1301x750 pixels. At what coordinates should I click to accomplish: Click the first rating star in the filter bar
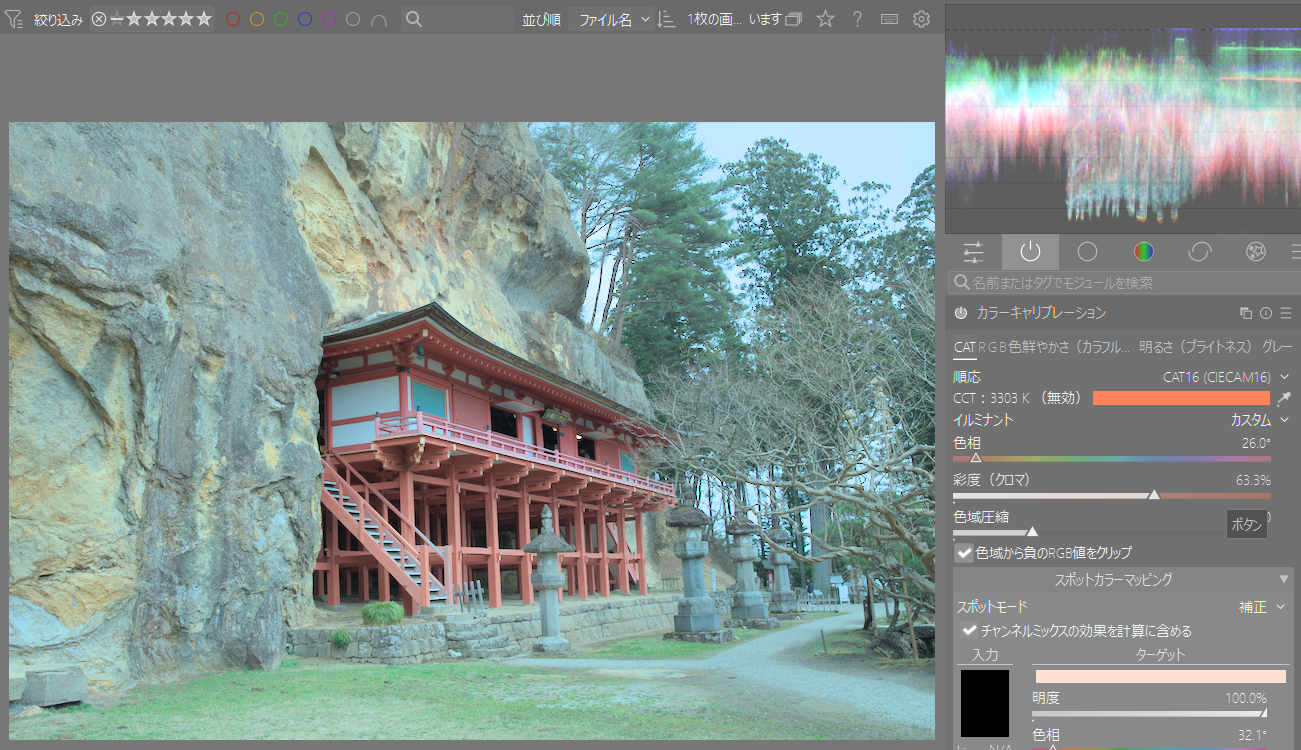[x=134, y=19]
